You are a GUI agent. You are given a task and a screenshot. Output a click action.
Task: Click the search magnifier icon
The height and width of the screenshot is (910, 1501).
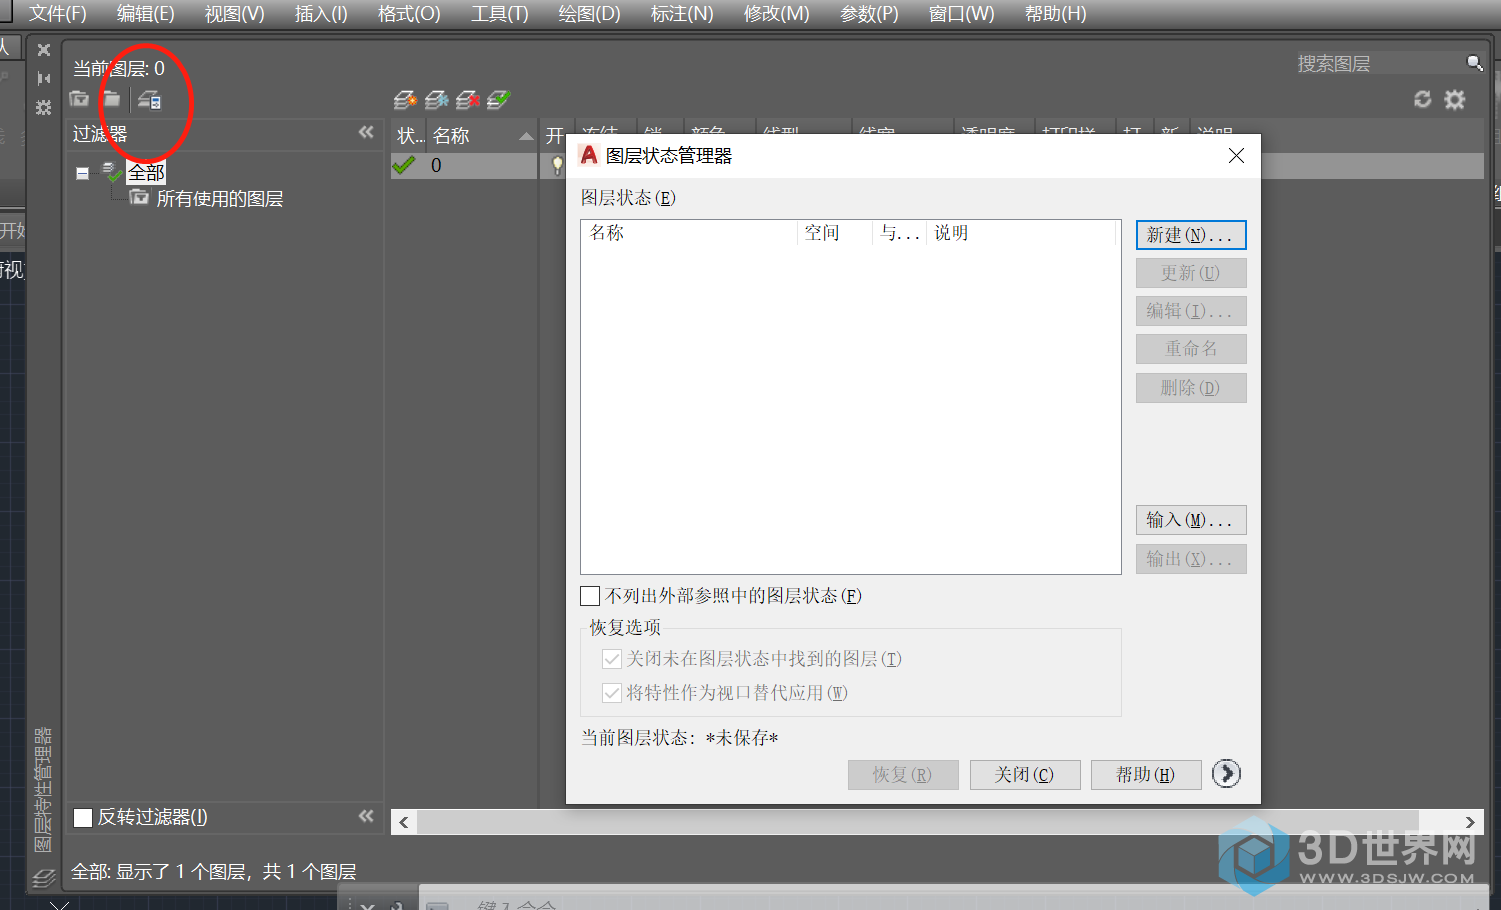1474,63
